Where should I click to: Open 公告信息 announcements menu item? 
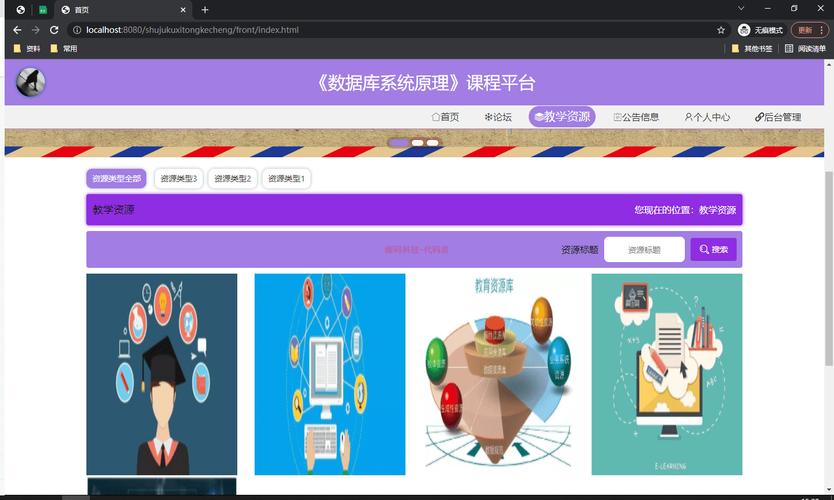click(x=636, y=117)
